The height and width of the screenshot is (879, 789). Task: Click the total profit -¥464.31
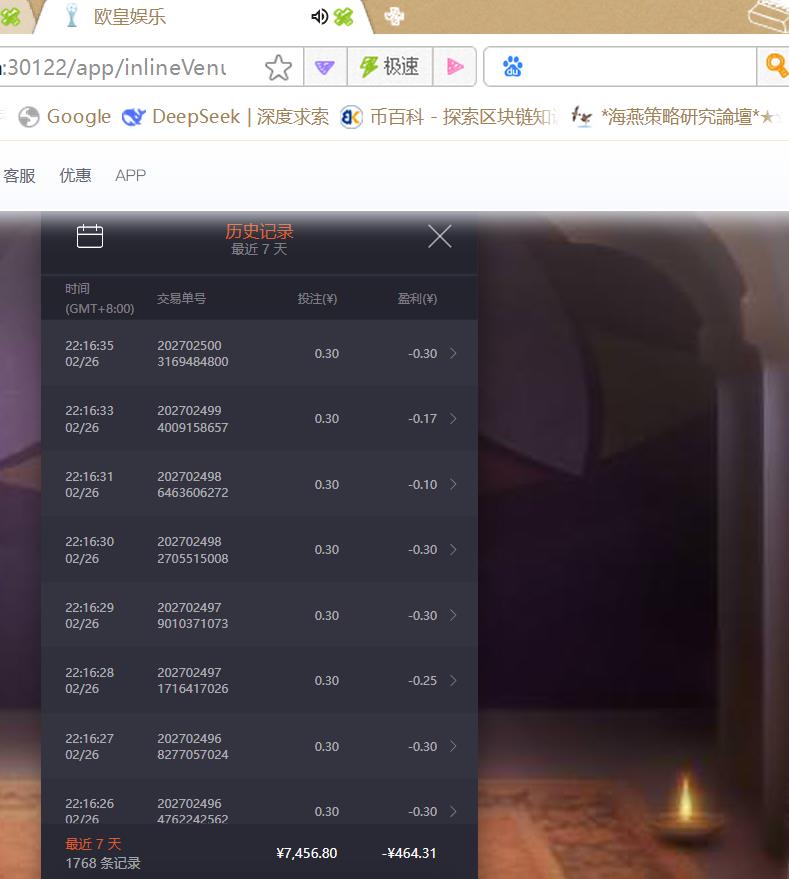[x=409, y=853]
